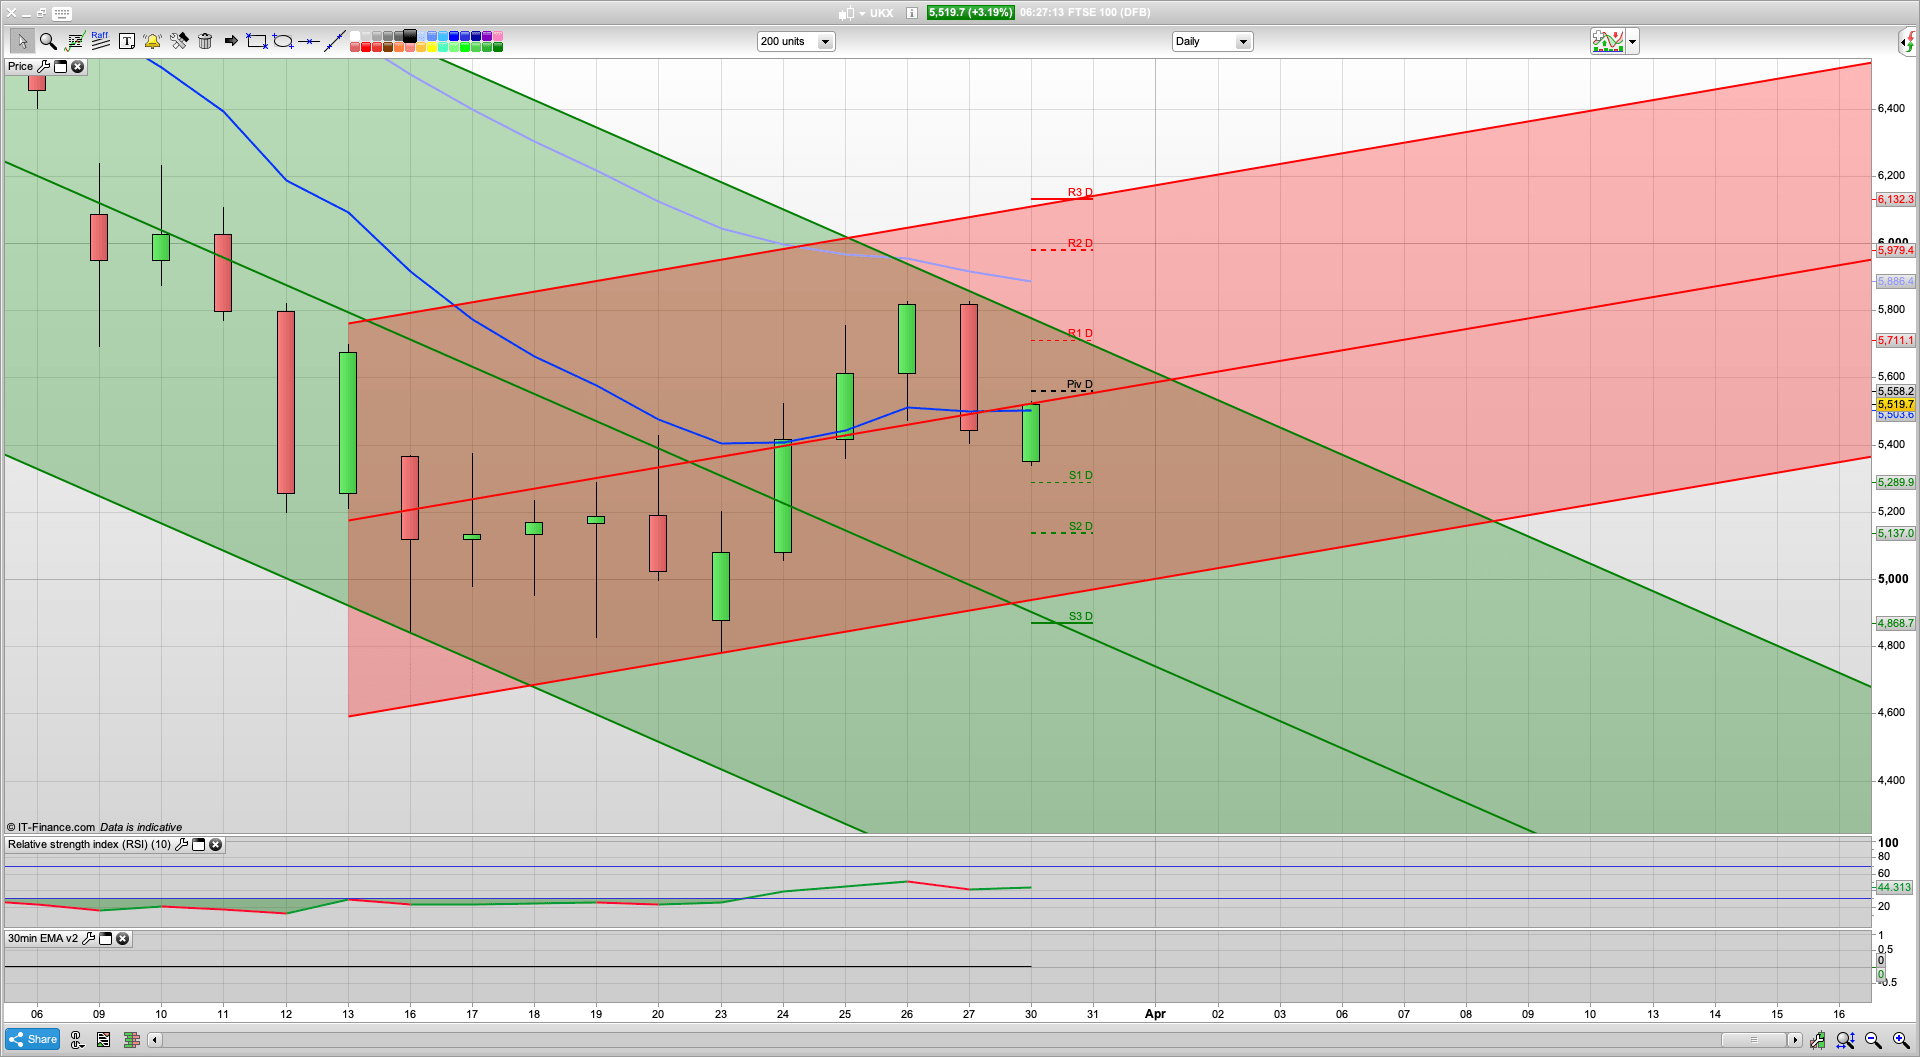1920x1057 pixels.
Task: Open the red-green order book icon
Action: [131, 1040]
